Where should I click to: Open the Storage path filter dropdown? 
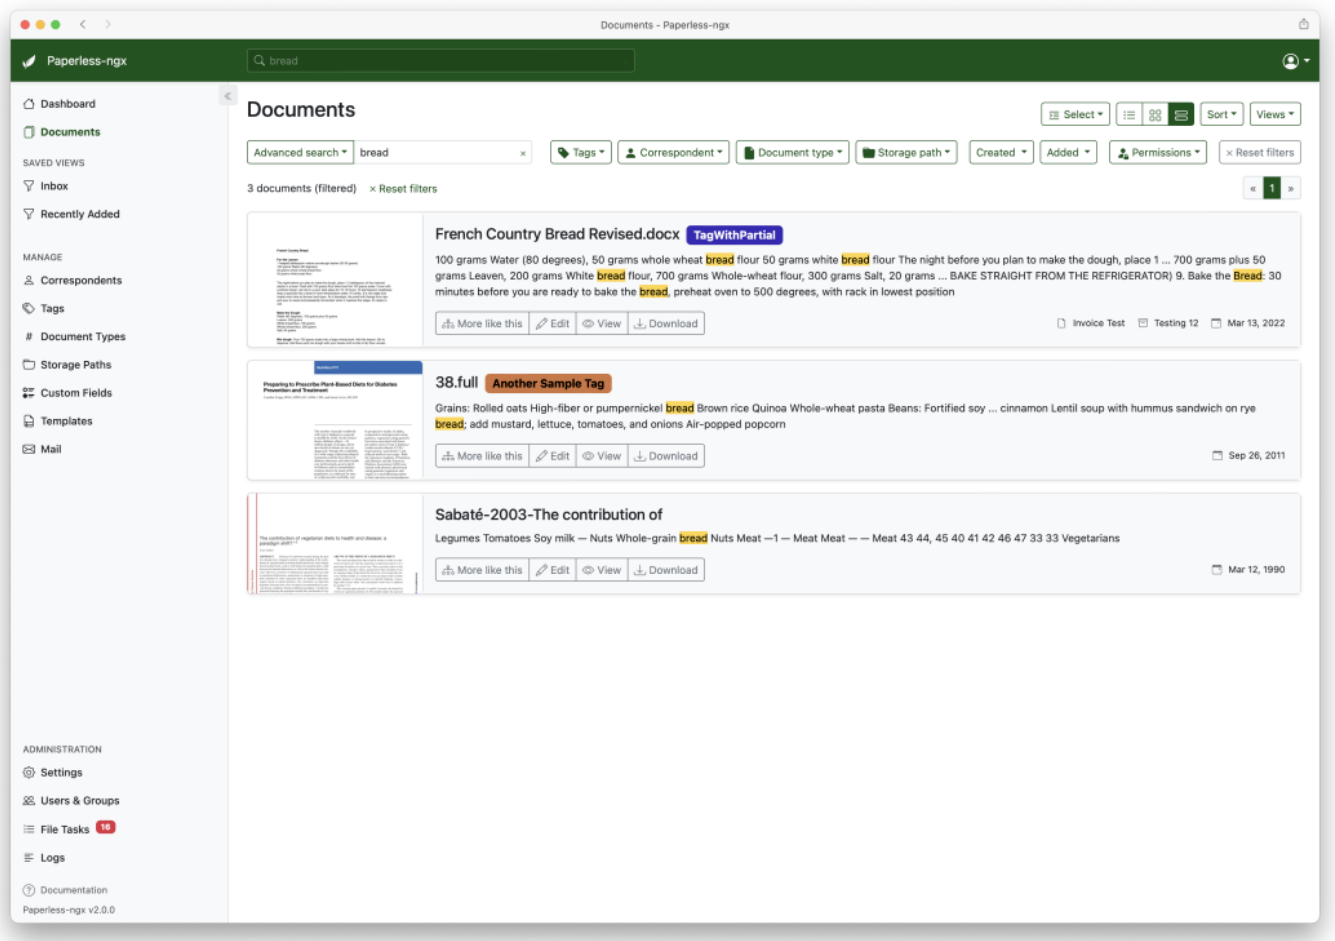click(x=907, y=152)
